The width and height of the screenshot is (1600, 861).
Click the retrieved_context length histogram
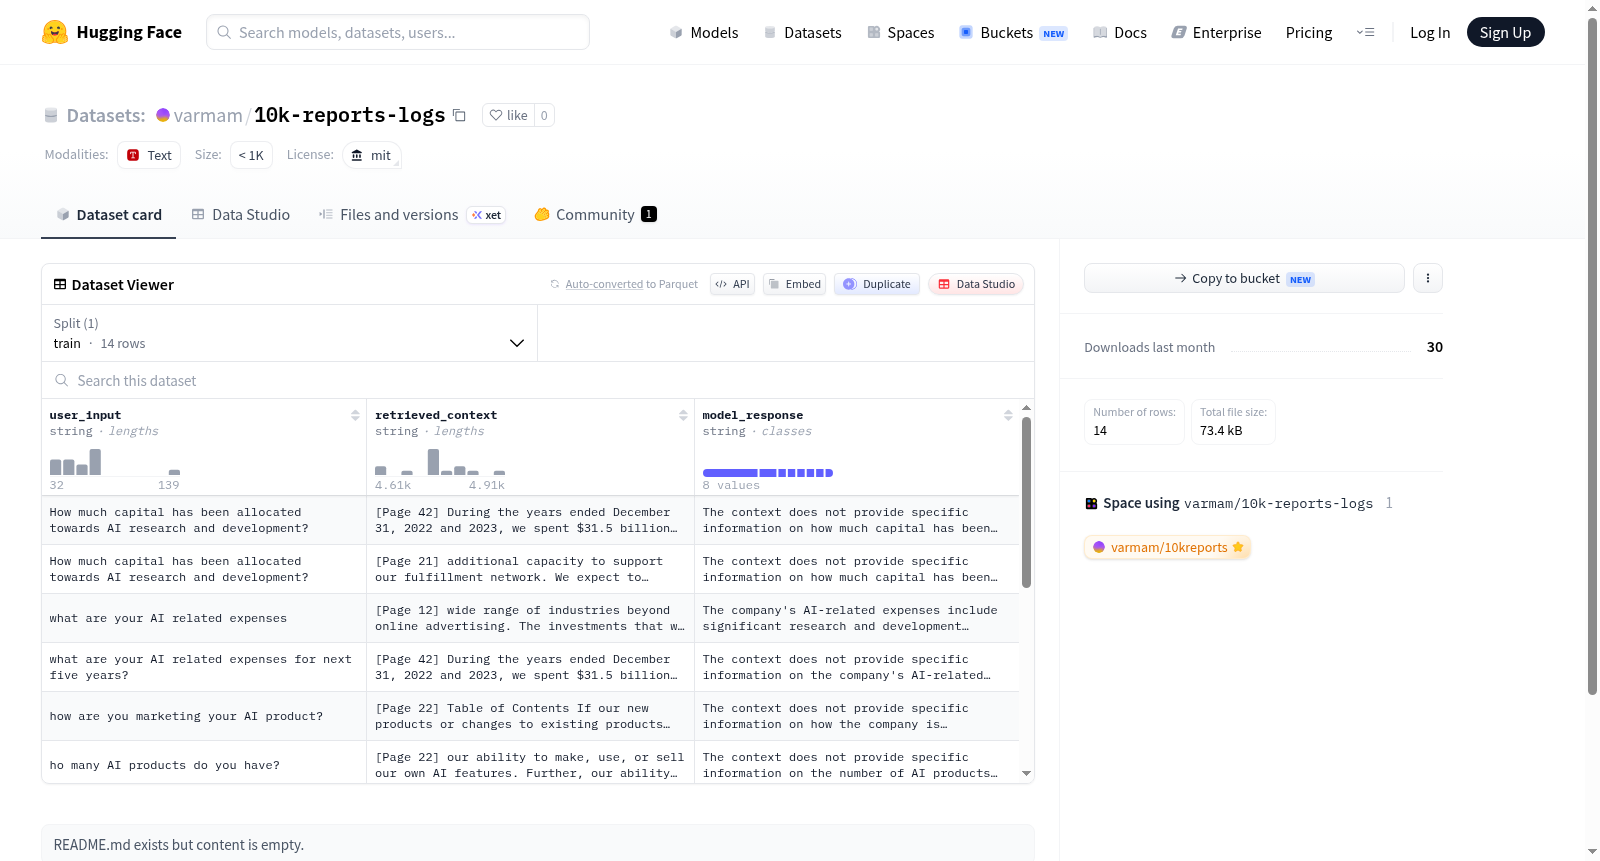tap(440, 462)
